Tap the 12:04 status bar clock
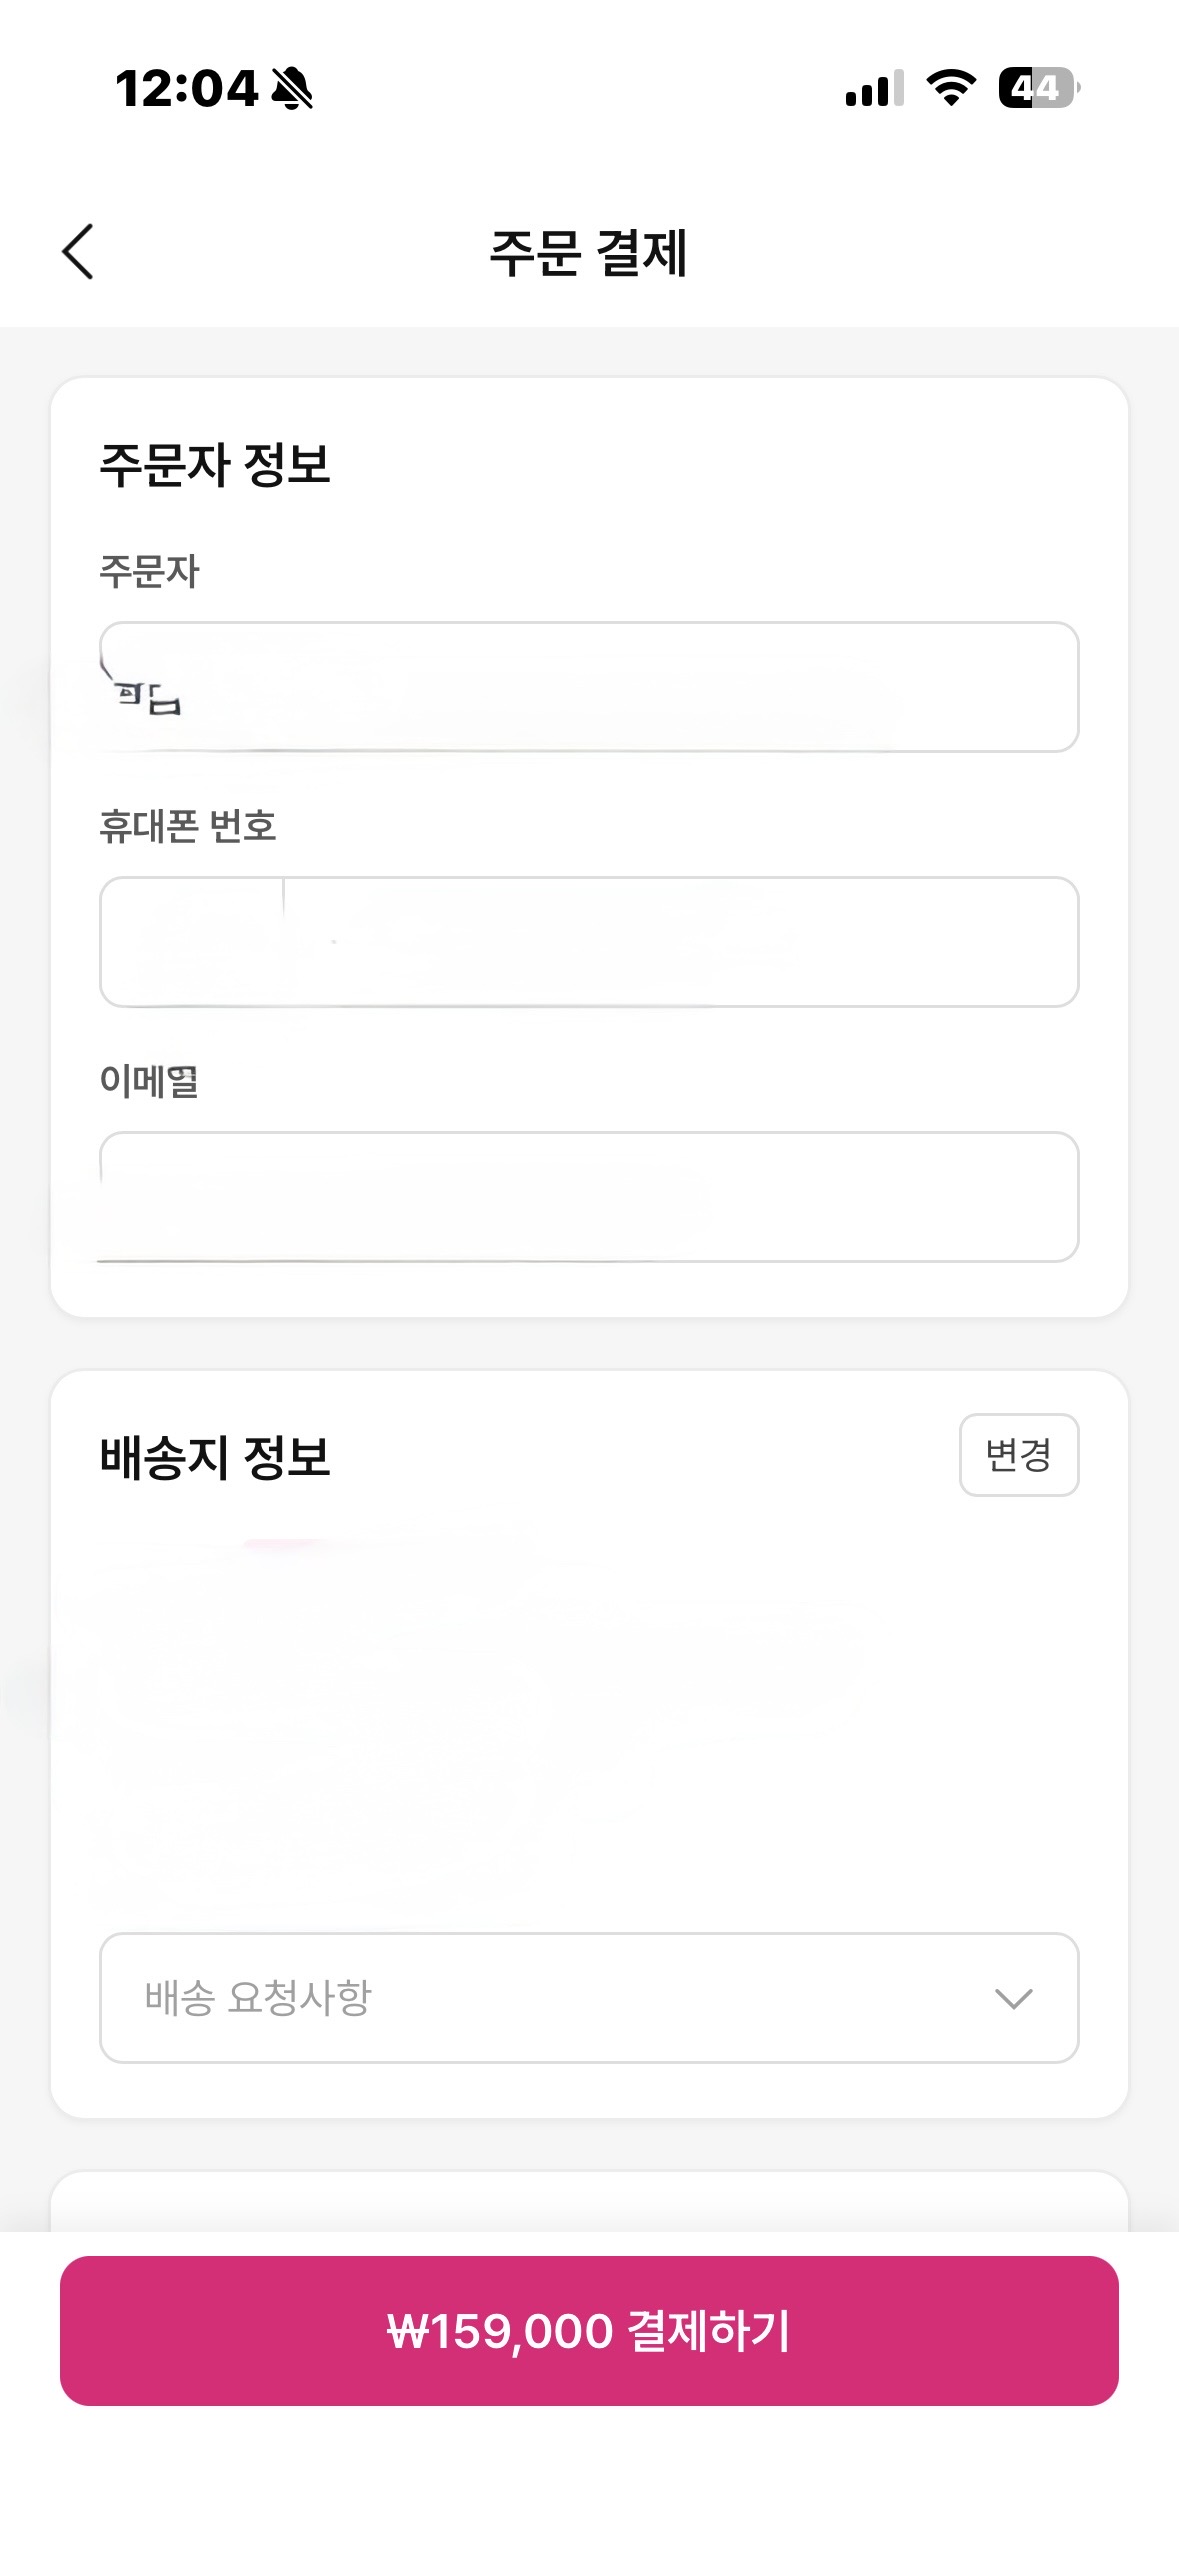Screen dimensions: 1179x2556 (187, 88)
